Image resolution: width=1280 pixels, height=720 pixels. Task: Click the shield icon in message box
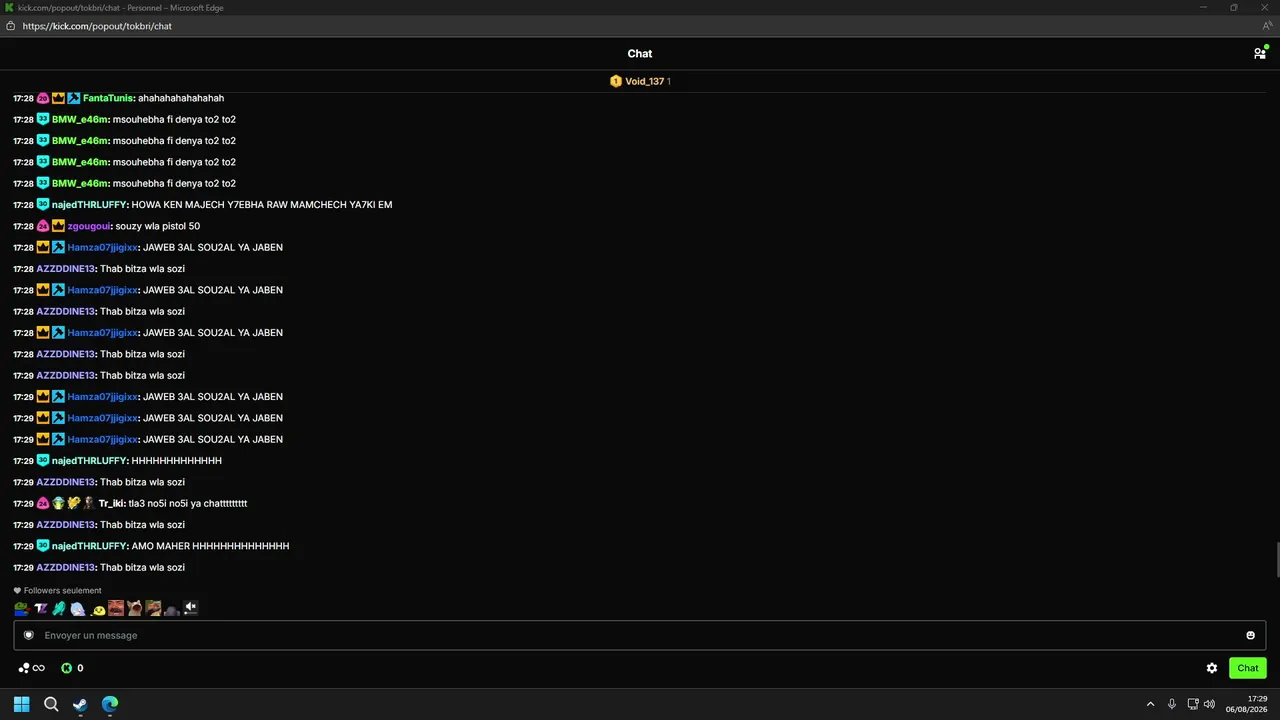tap(29, 635)
